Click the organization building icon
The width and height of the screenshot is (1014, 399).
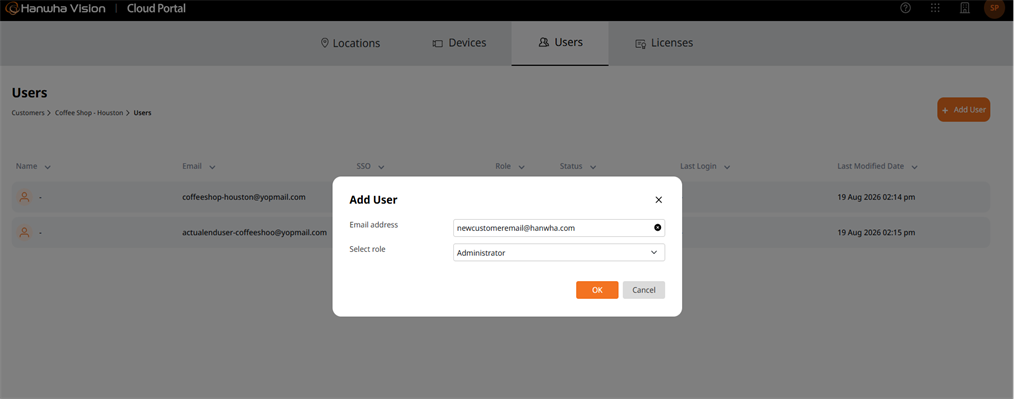[964, 8]
